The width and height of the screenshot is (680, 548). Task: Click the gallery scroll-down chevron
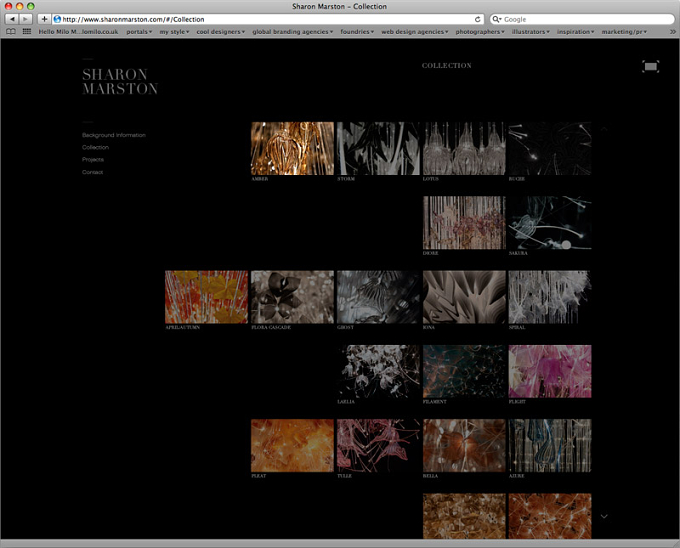point(604,516)
